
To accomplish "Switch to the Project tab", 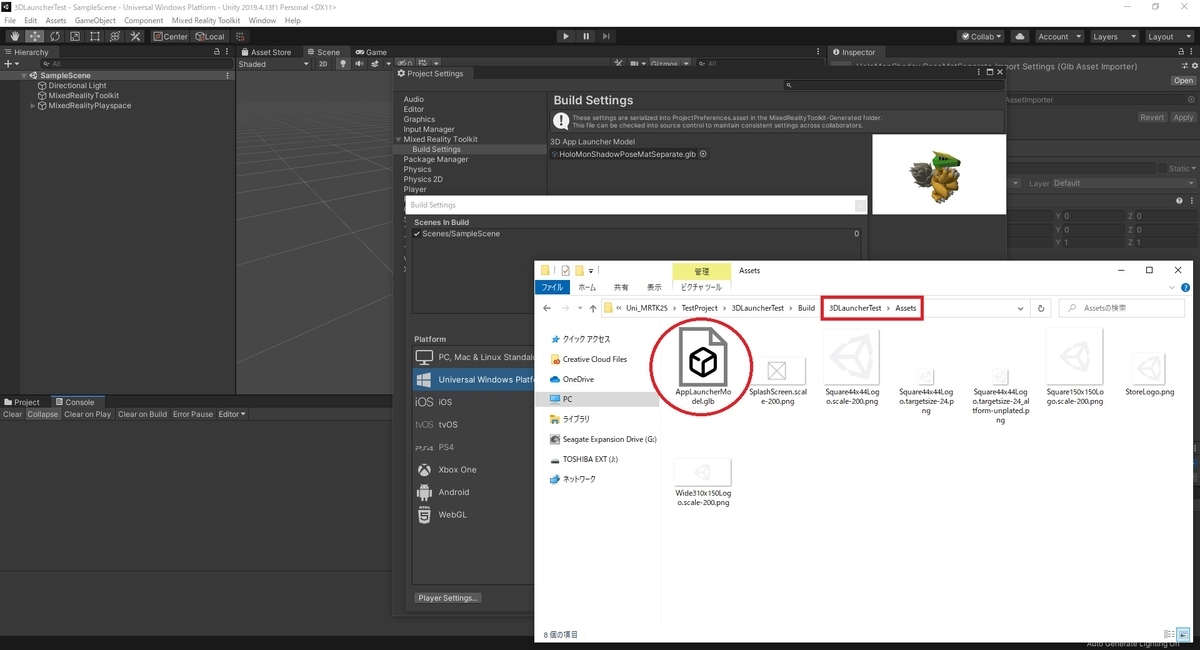I will pos(22,402).
